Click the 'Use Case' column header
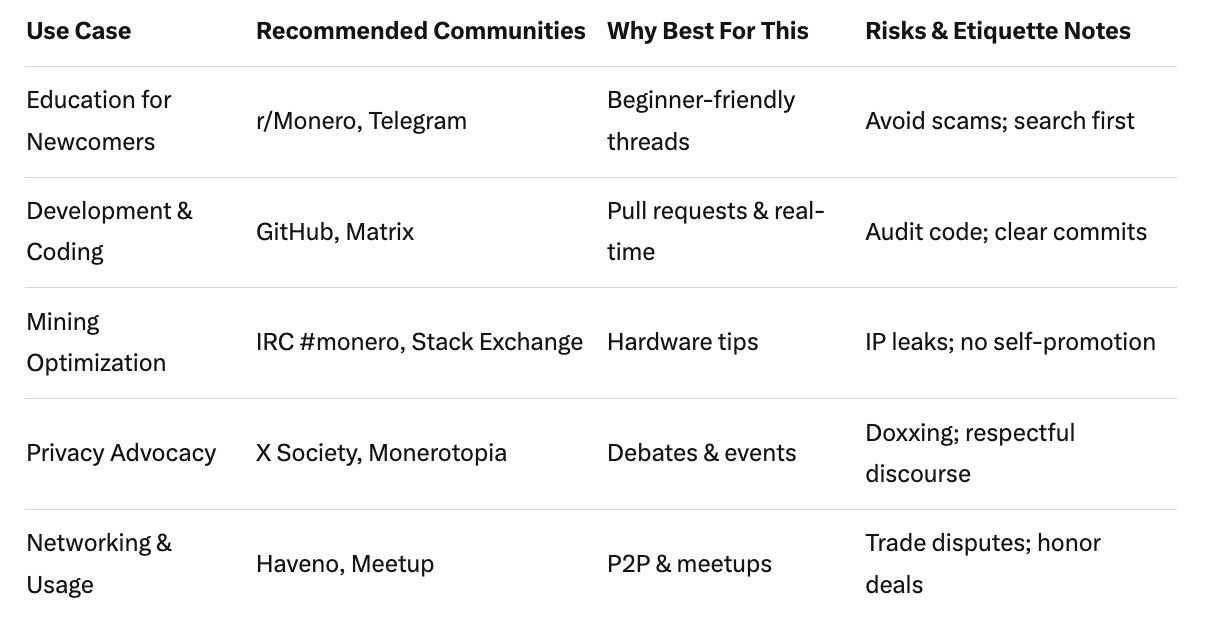This screenshot has height=624, width=1206. click(x=78, y=31)
